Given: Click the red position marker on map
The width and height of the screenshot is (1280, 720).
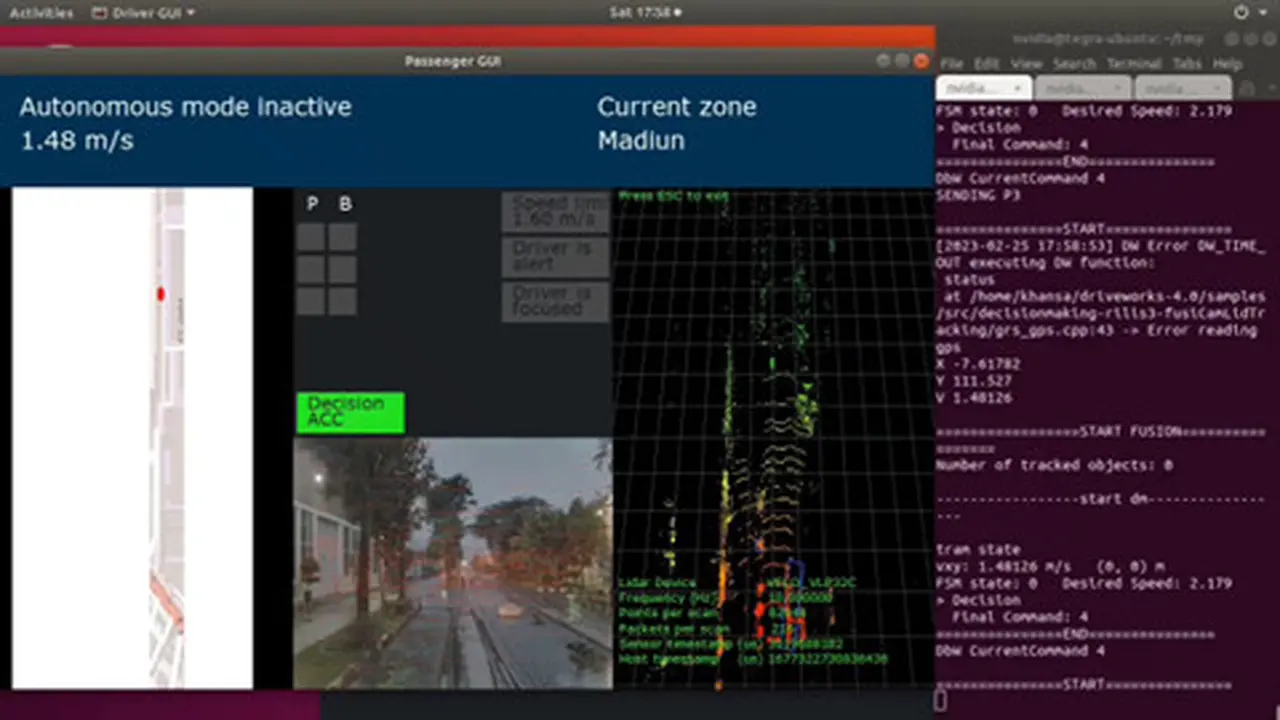Looking at the screenshot, I should coord(160,294).
